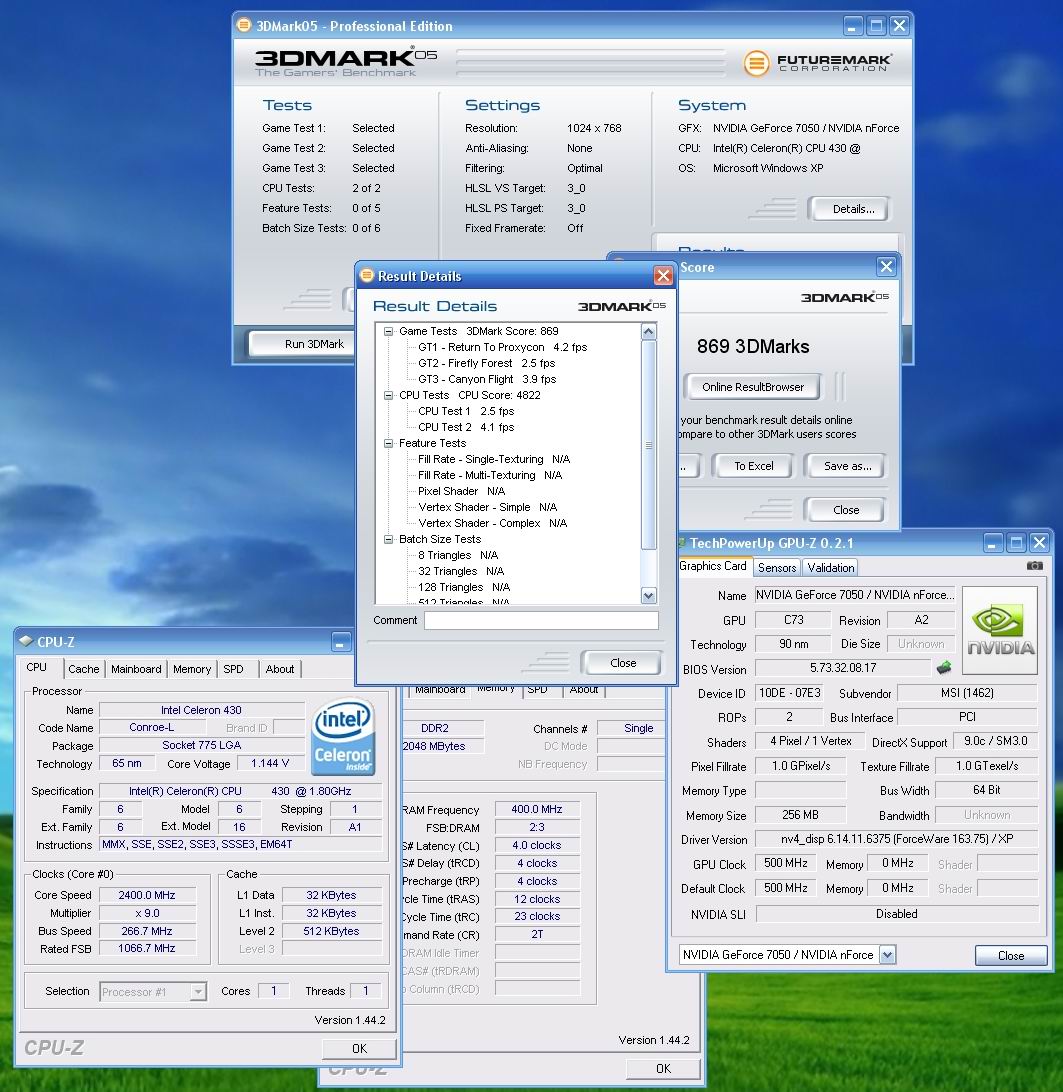Viewport: 1063px width, 1092px height.
Task: Click the Intel Celeron logo in CPU-Z
Action: [343, 738]
